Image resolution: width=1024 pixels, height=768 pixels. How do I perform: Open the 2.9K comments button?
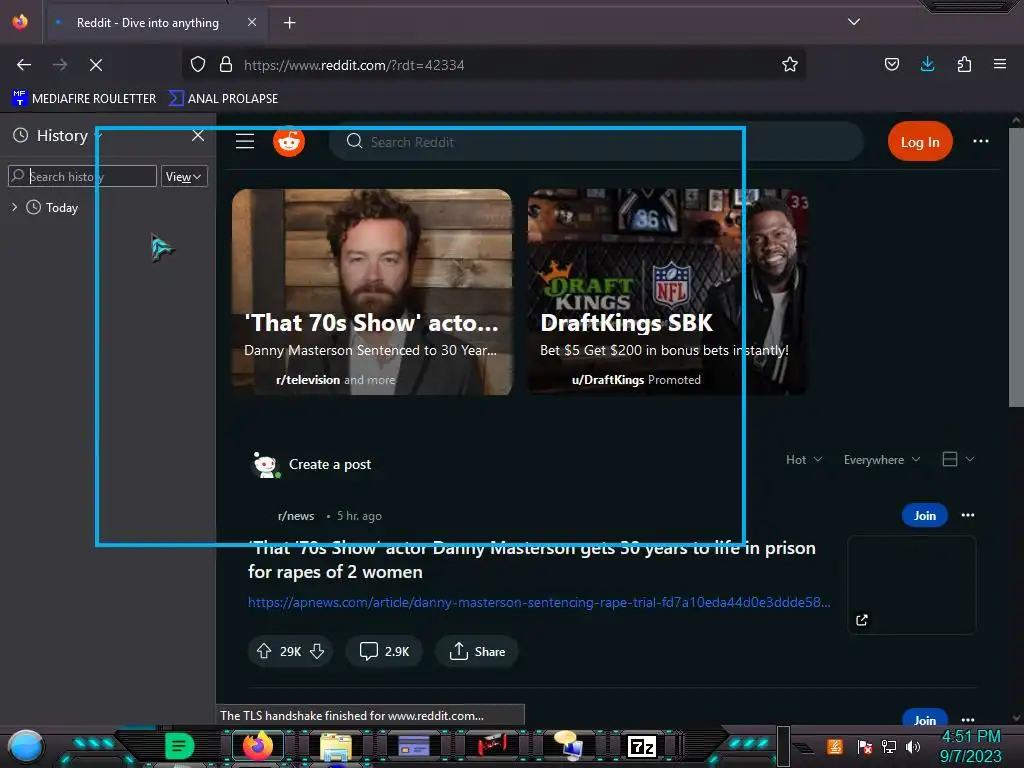click(384, 651)
